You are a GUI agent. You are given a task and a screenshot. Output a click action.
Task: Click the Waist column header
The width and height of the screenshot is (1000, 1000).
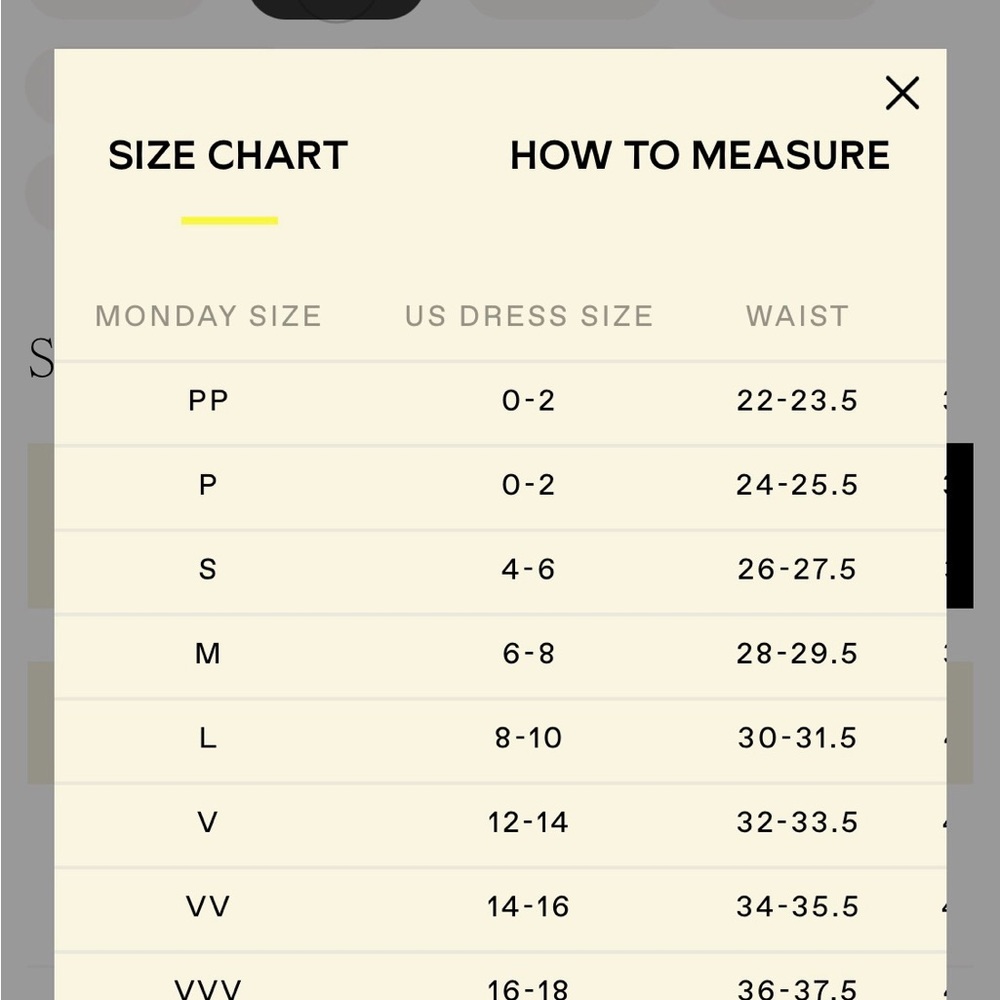pyautogui.click(x=797, y=316)
